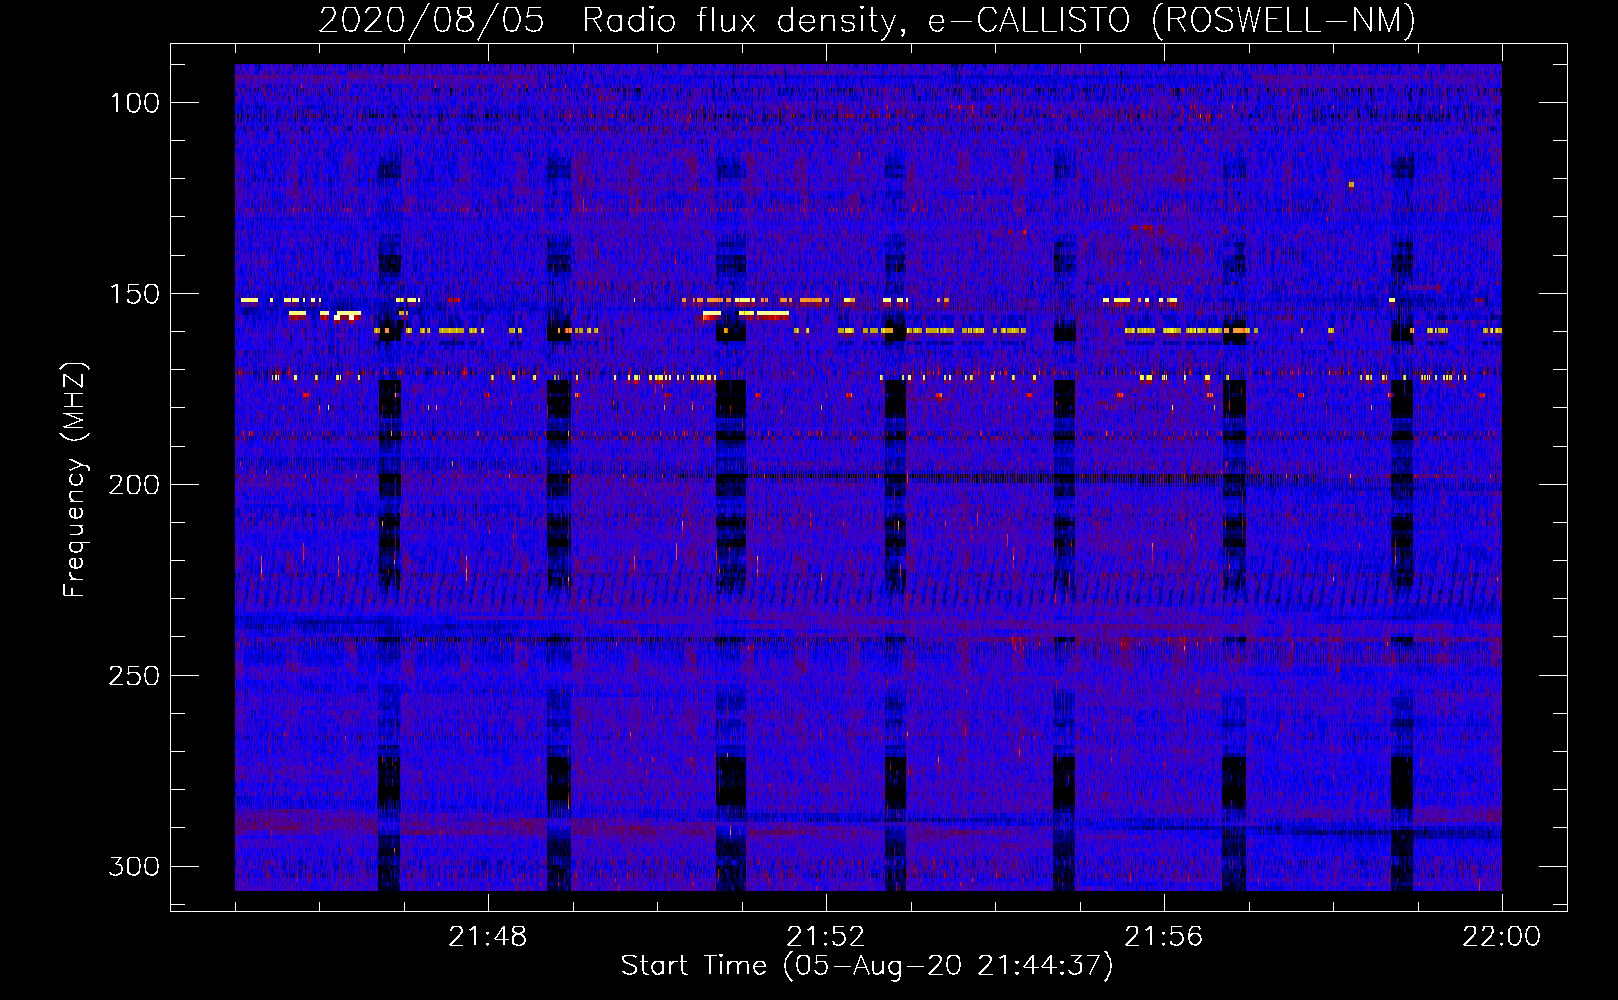This screenshot has width=1618, height=1000.
Task: Click the 'Start Time (05-Aug-20 21:44:37)' label
Action: [867, 966]
